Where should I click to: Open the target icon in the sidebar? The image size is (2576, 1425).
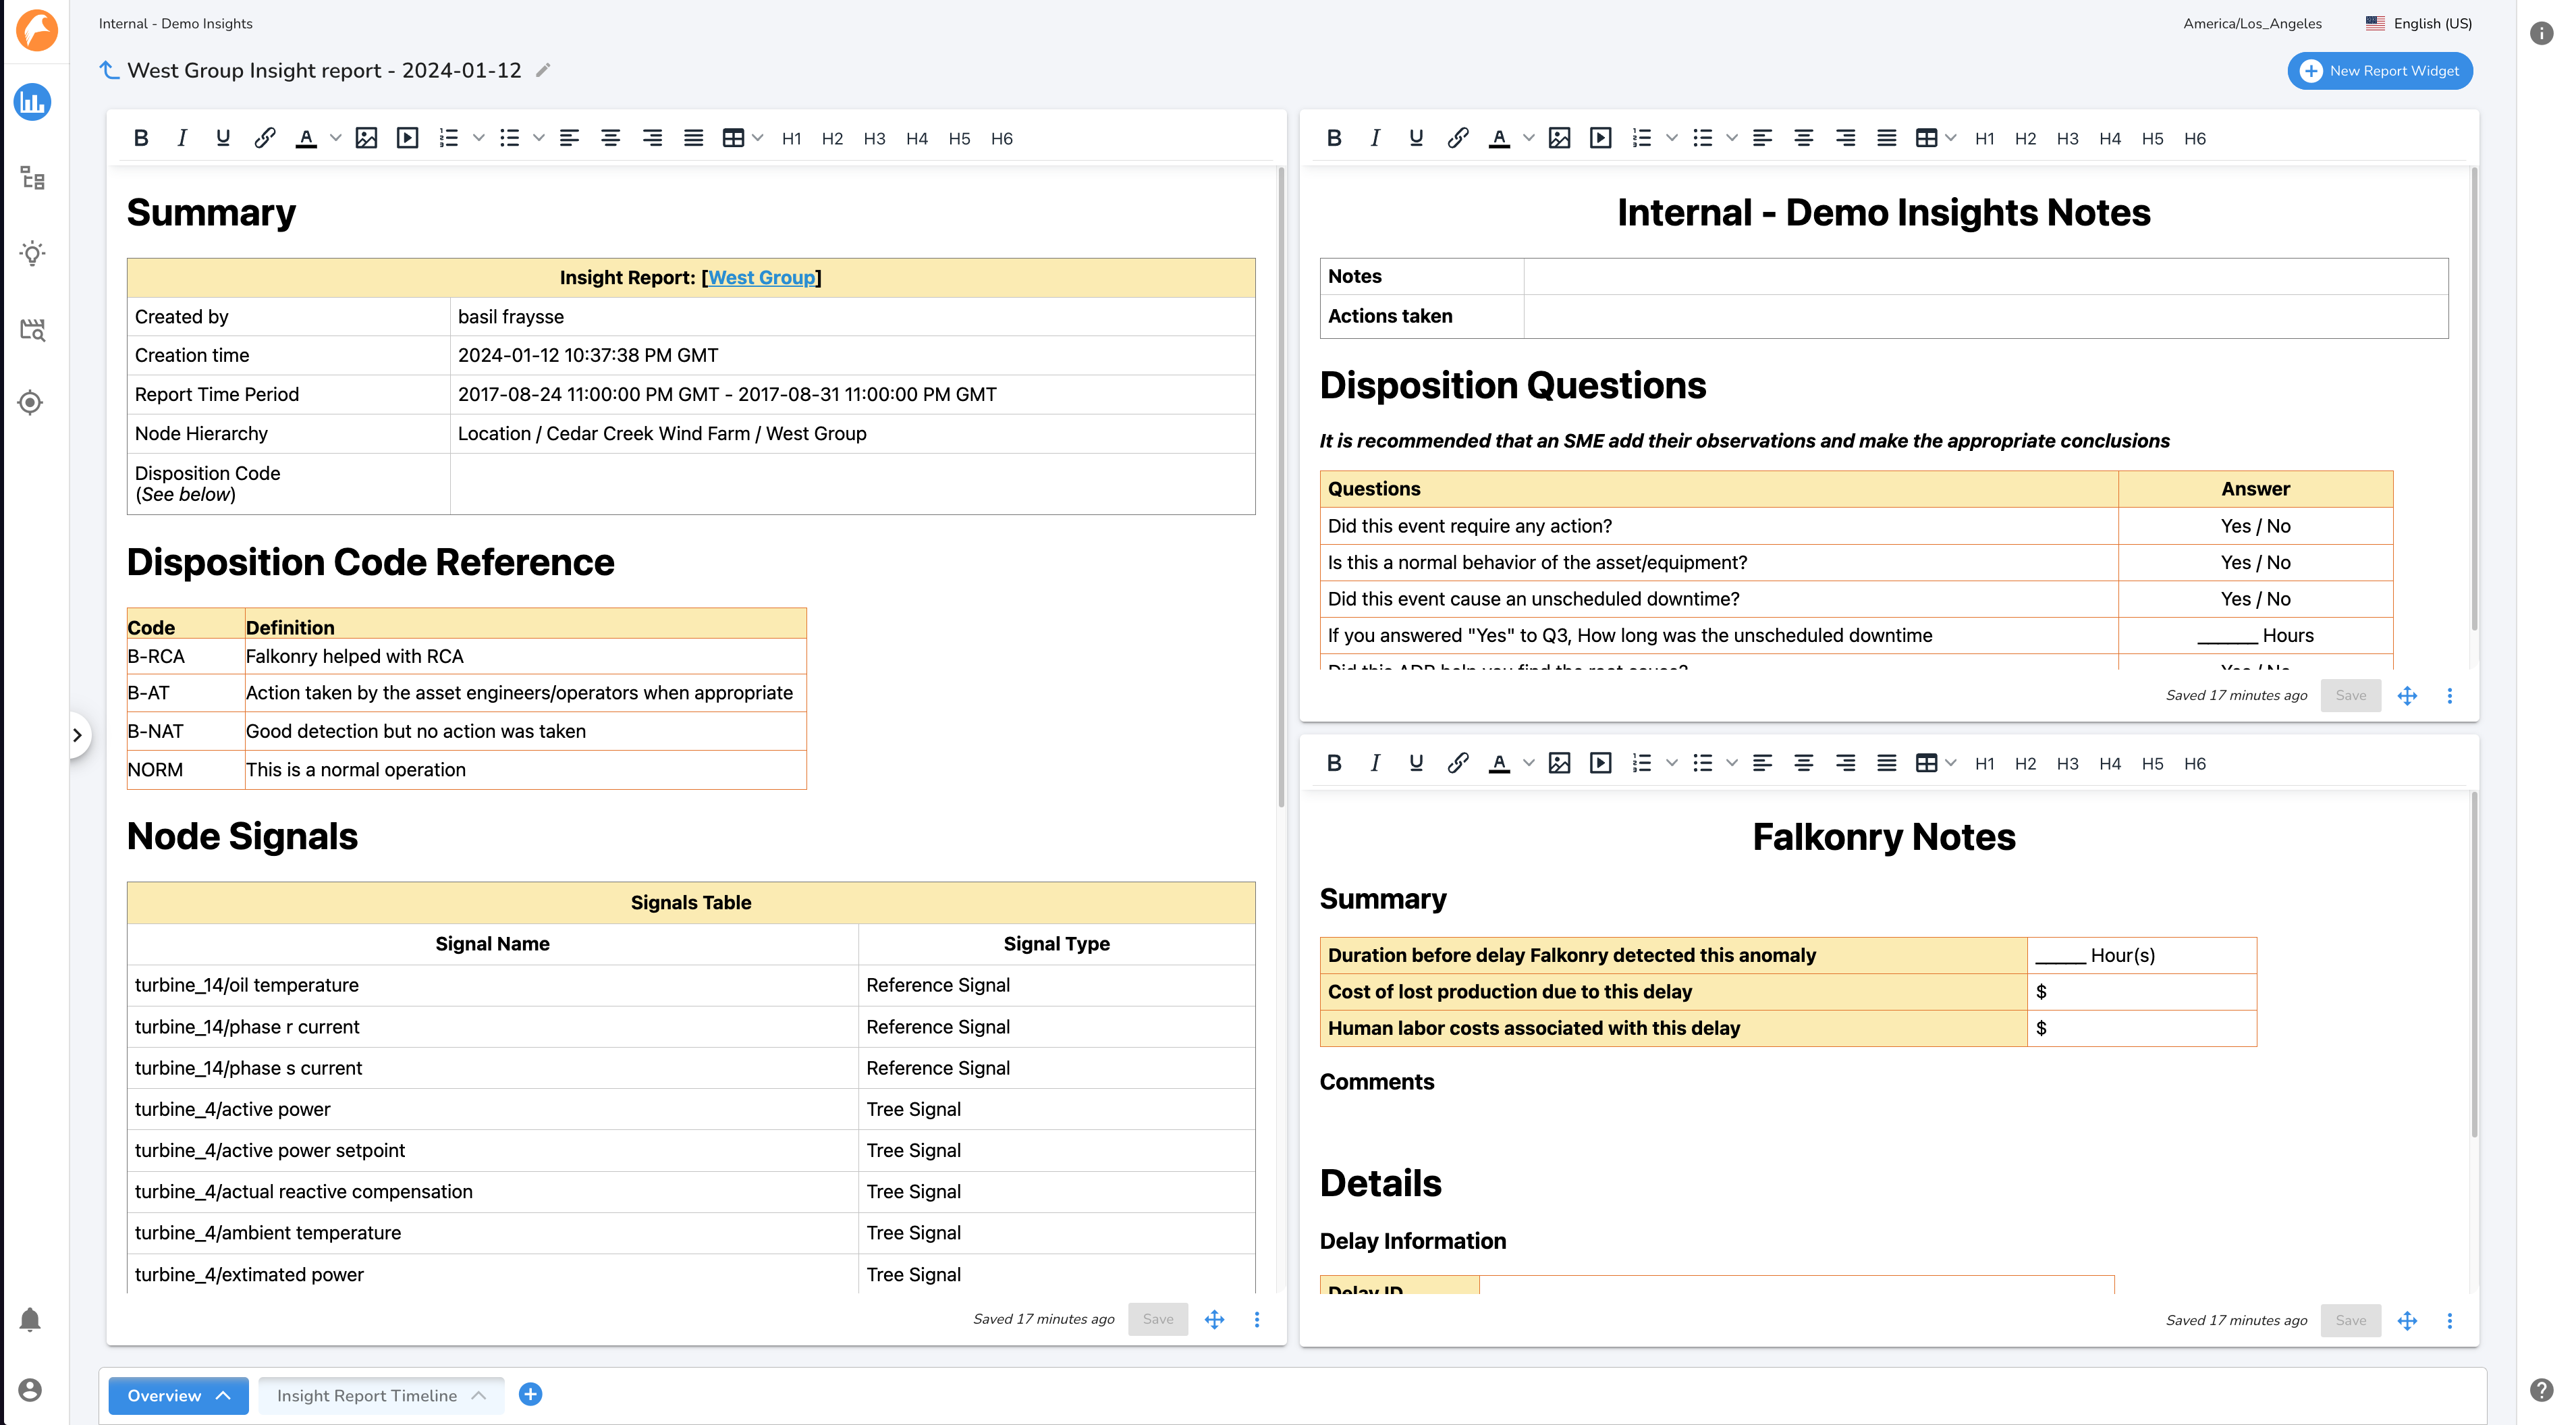click(x=31, y=402)
